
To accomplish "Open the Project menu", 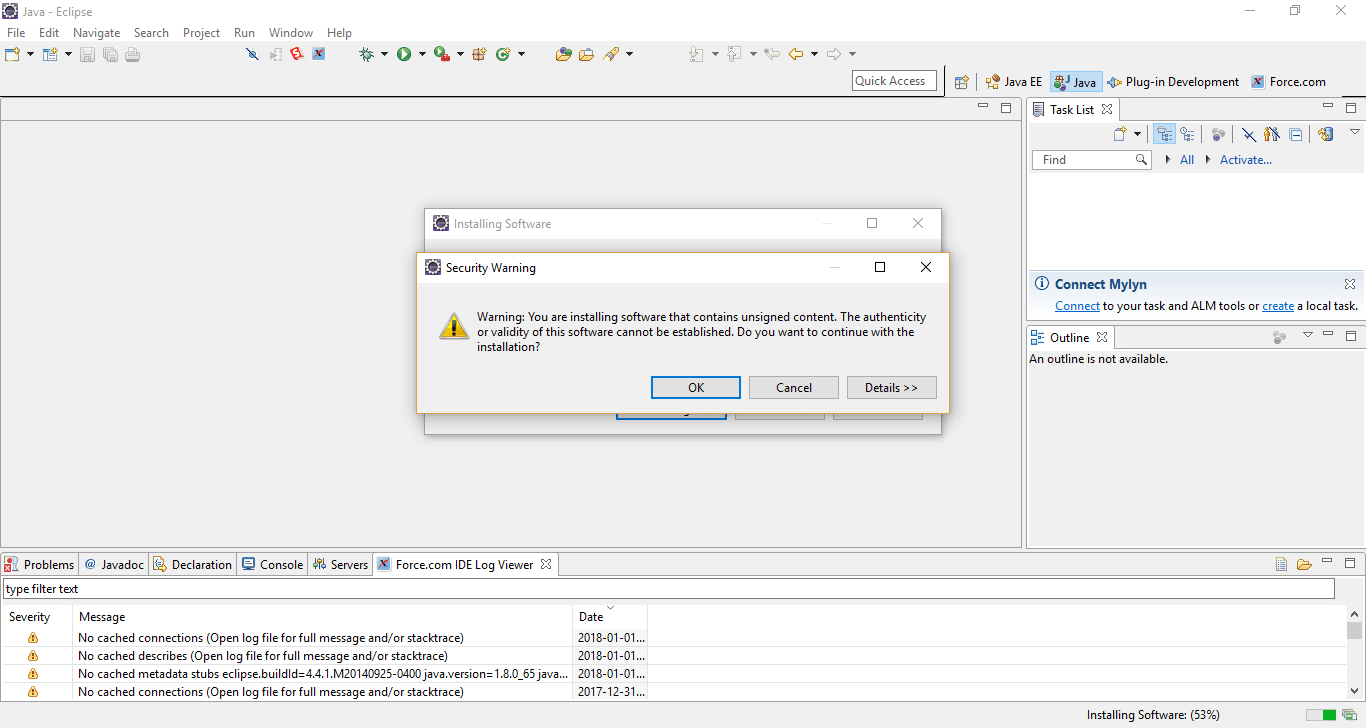I will pos(201,33).
